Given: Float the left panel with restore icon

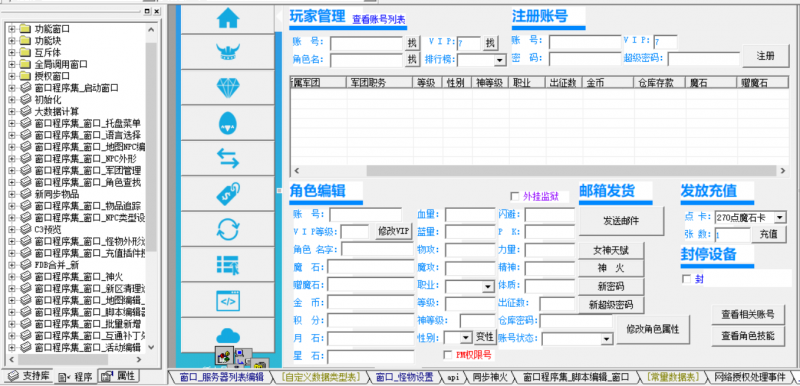Looking at the screenshot, I should point(147,11).
